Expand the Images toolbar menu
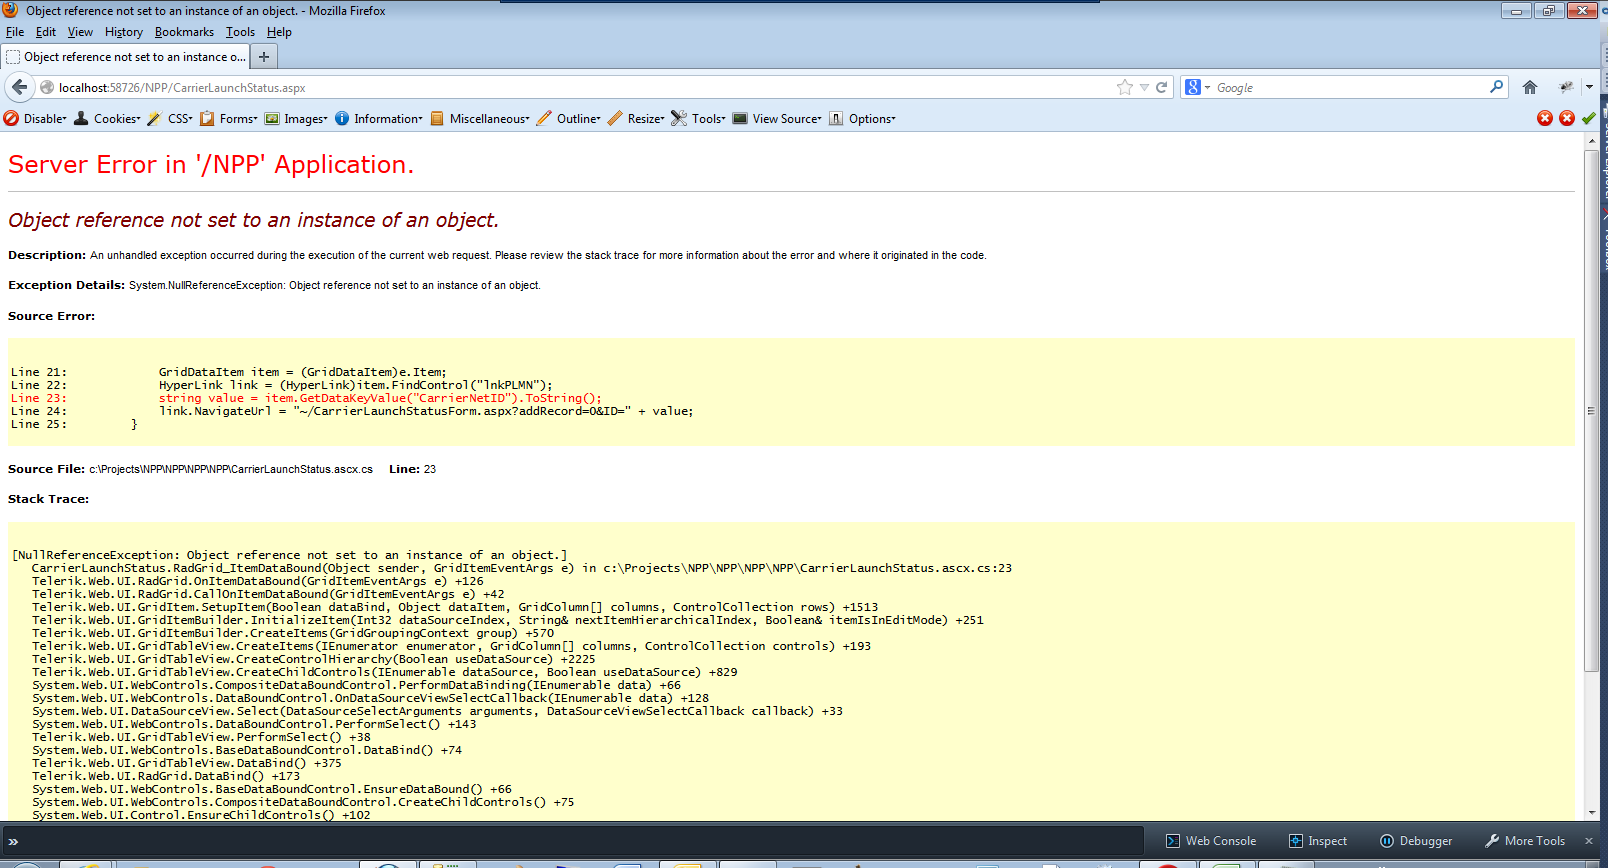The height and width of the screenshot is (868, 1608). point(296,118)
